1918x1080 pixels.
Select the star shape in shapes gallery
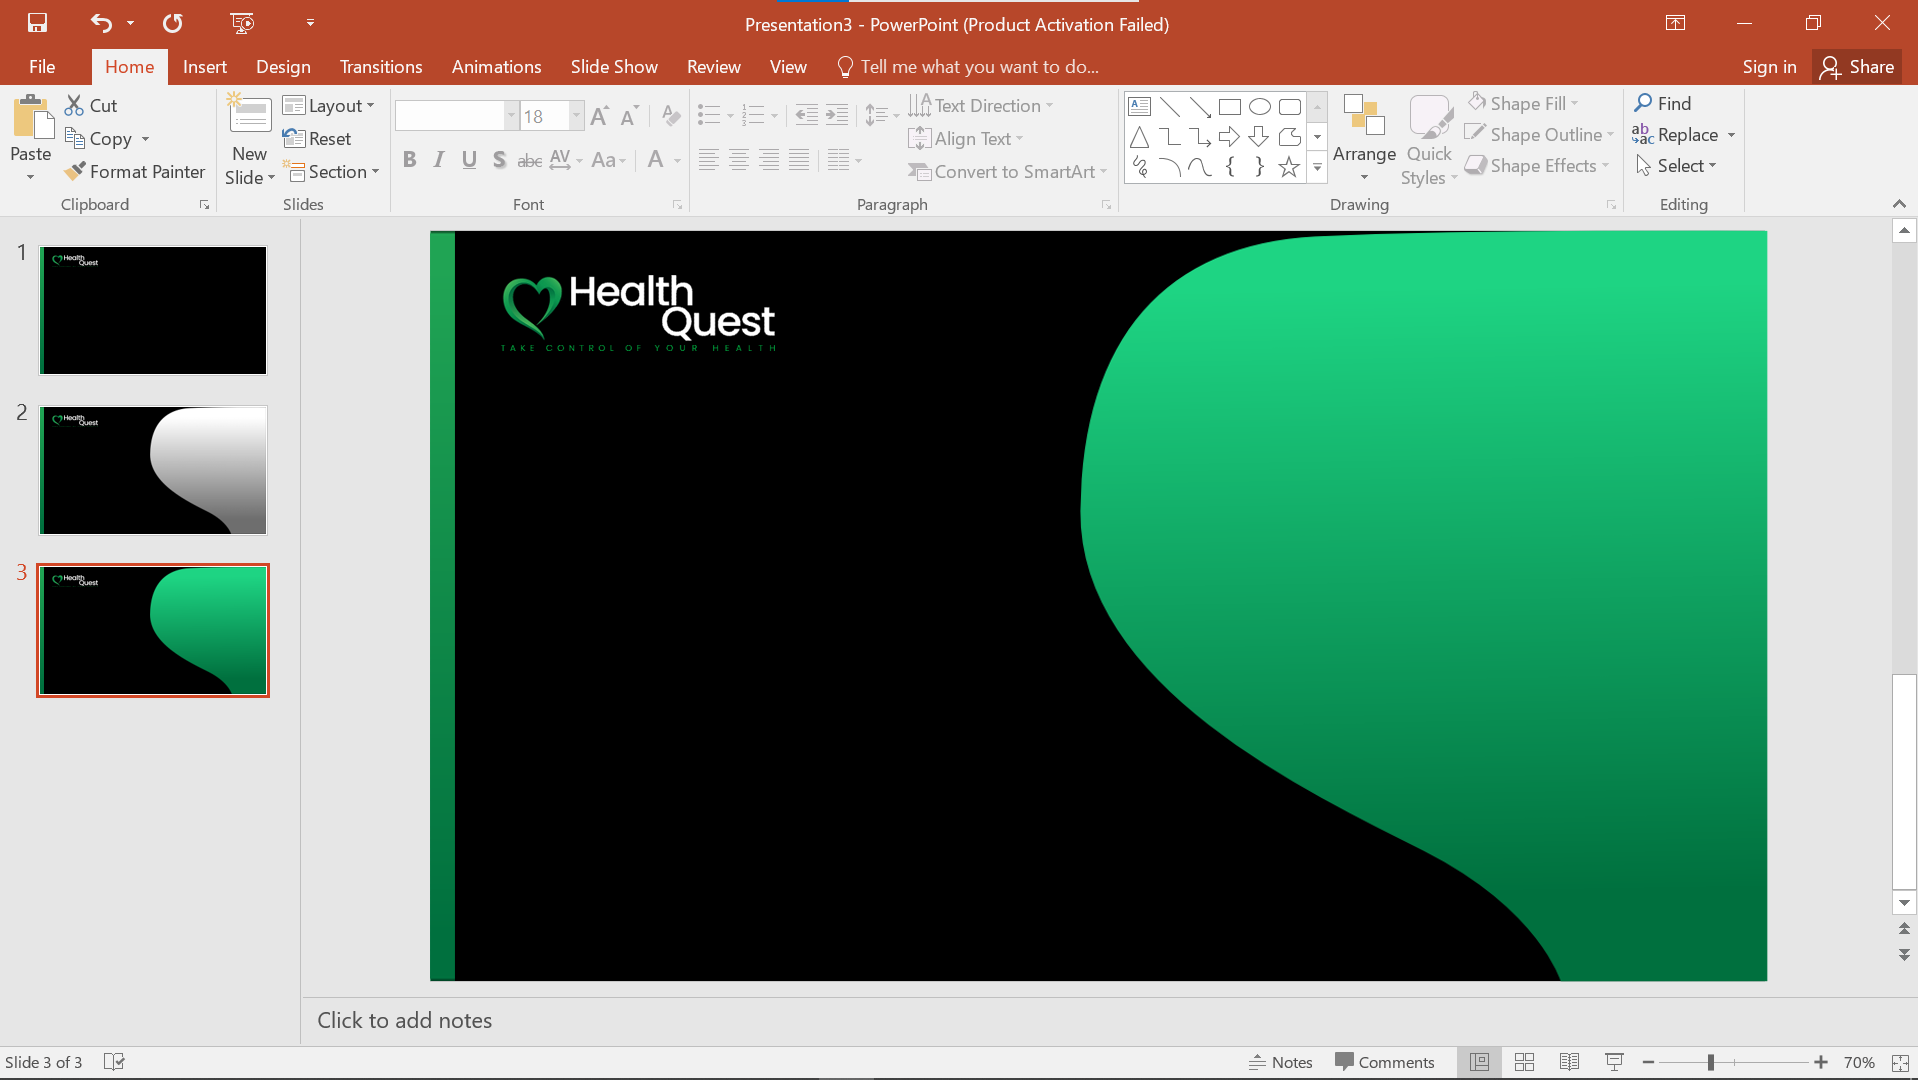point(1289,167)
